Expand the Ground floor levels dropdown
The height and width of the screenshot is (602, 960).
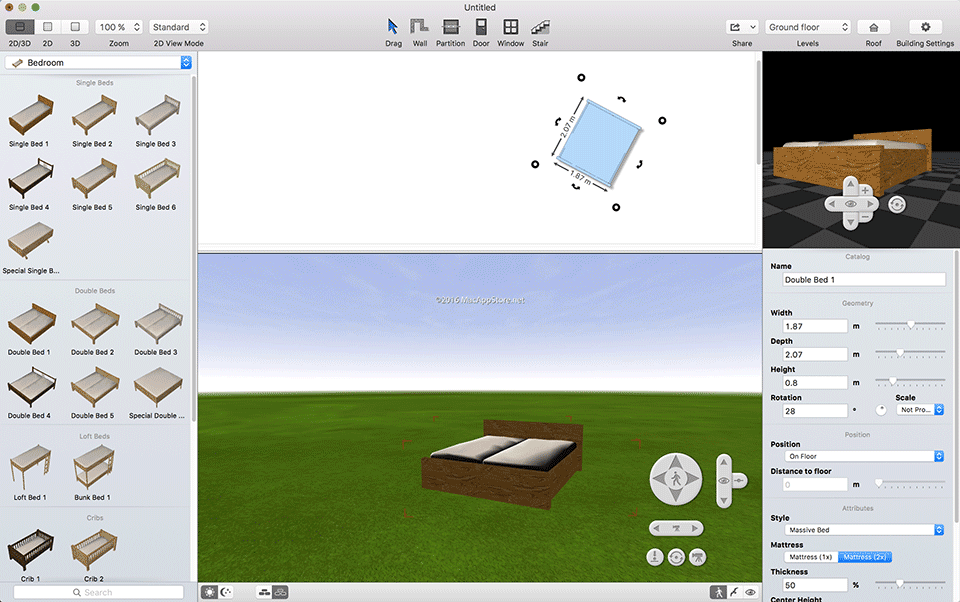(x=808, y=27)
